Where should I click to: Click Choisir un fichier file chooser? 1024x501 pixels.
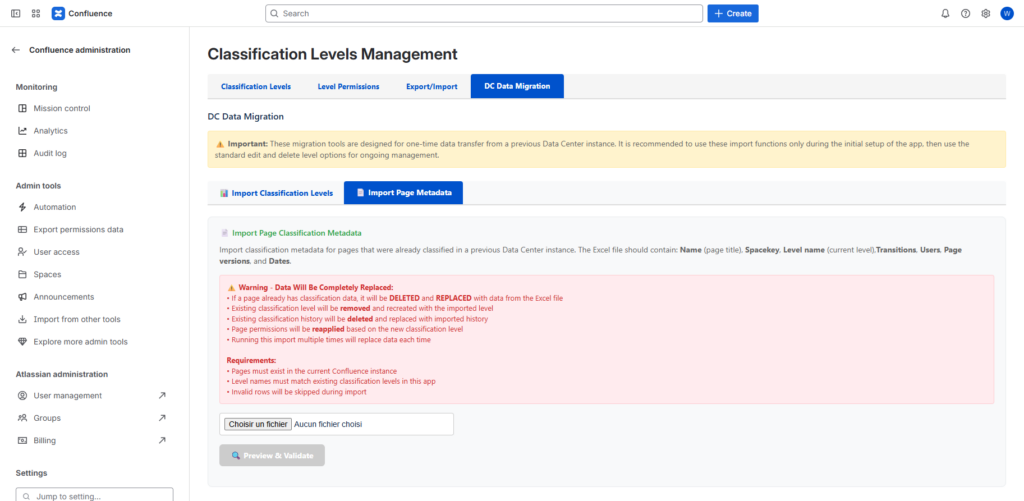(258, 424)
